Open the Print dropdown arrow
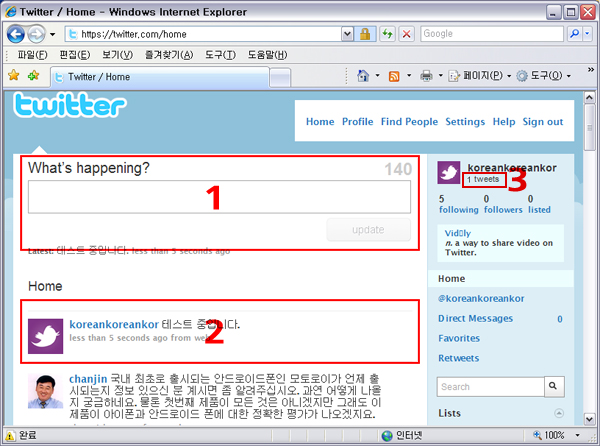Viewport: 600px width, 446px height. click(x=440, y=75)
